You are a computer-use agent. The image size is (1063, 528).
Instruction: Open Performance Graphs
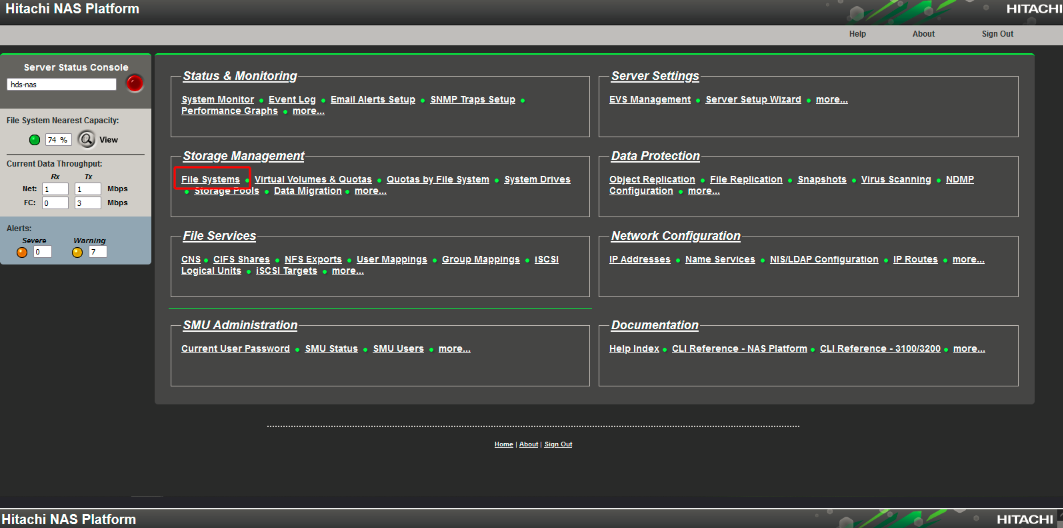click(x=229, y=111)
